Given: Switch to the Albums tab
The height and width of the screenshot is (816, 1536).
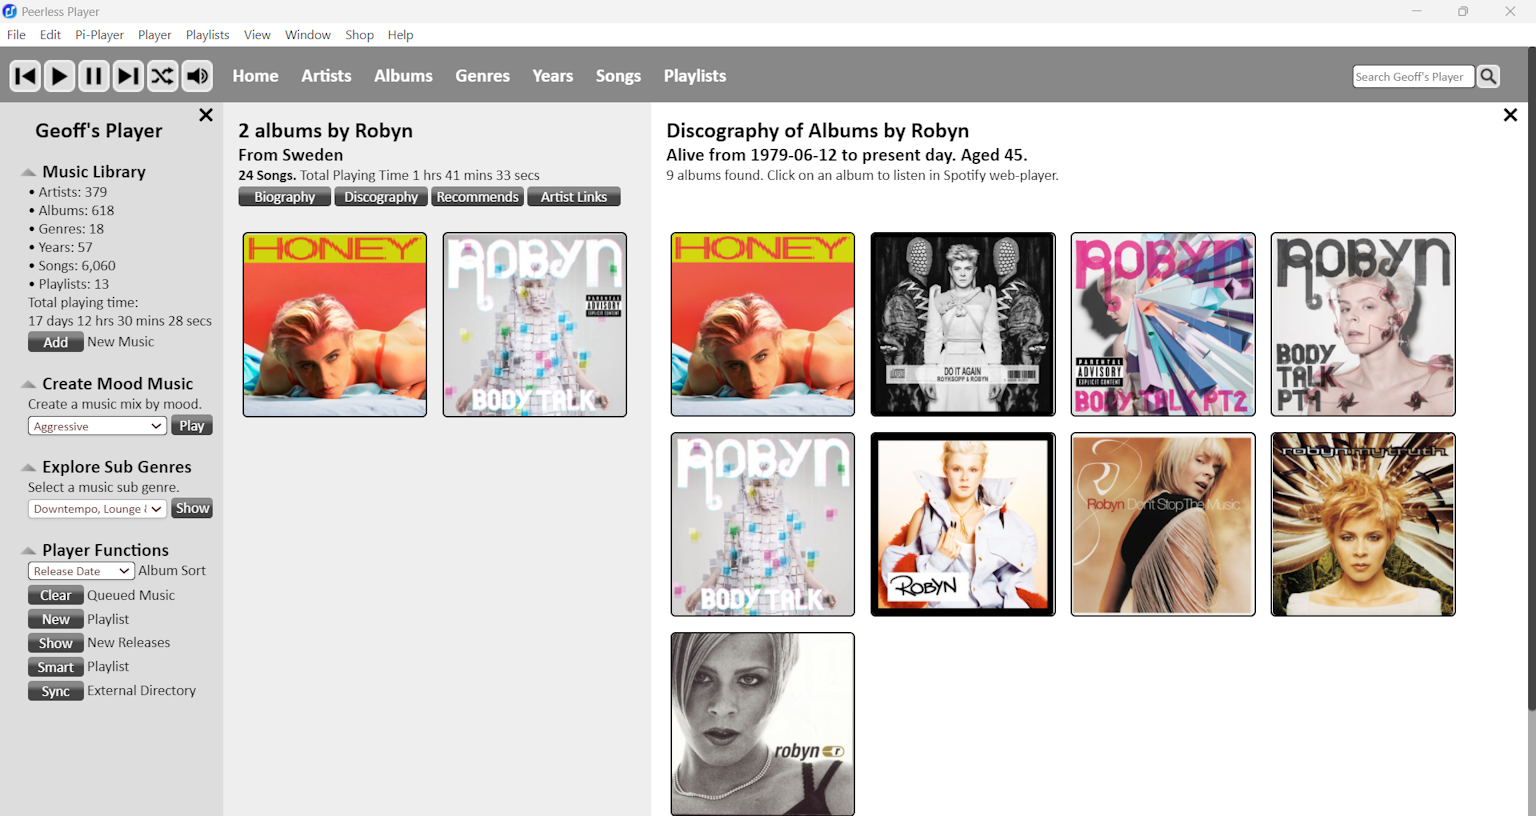Looking at the screenshot, I should (x=403, y=76).
